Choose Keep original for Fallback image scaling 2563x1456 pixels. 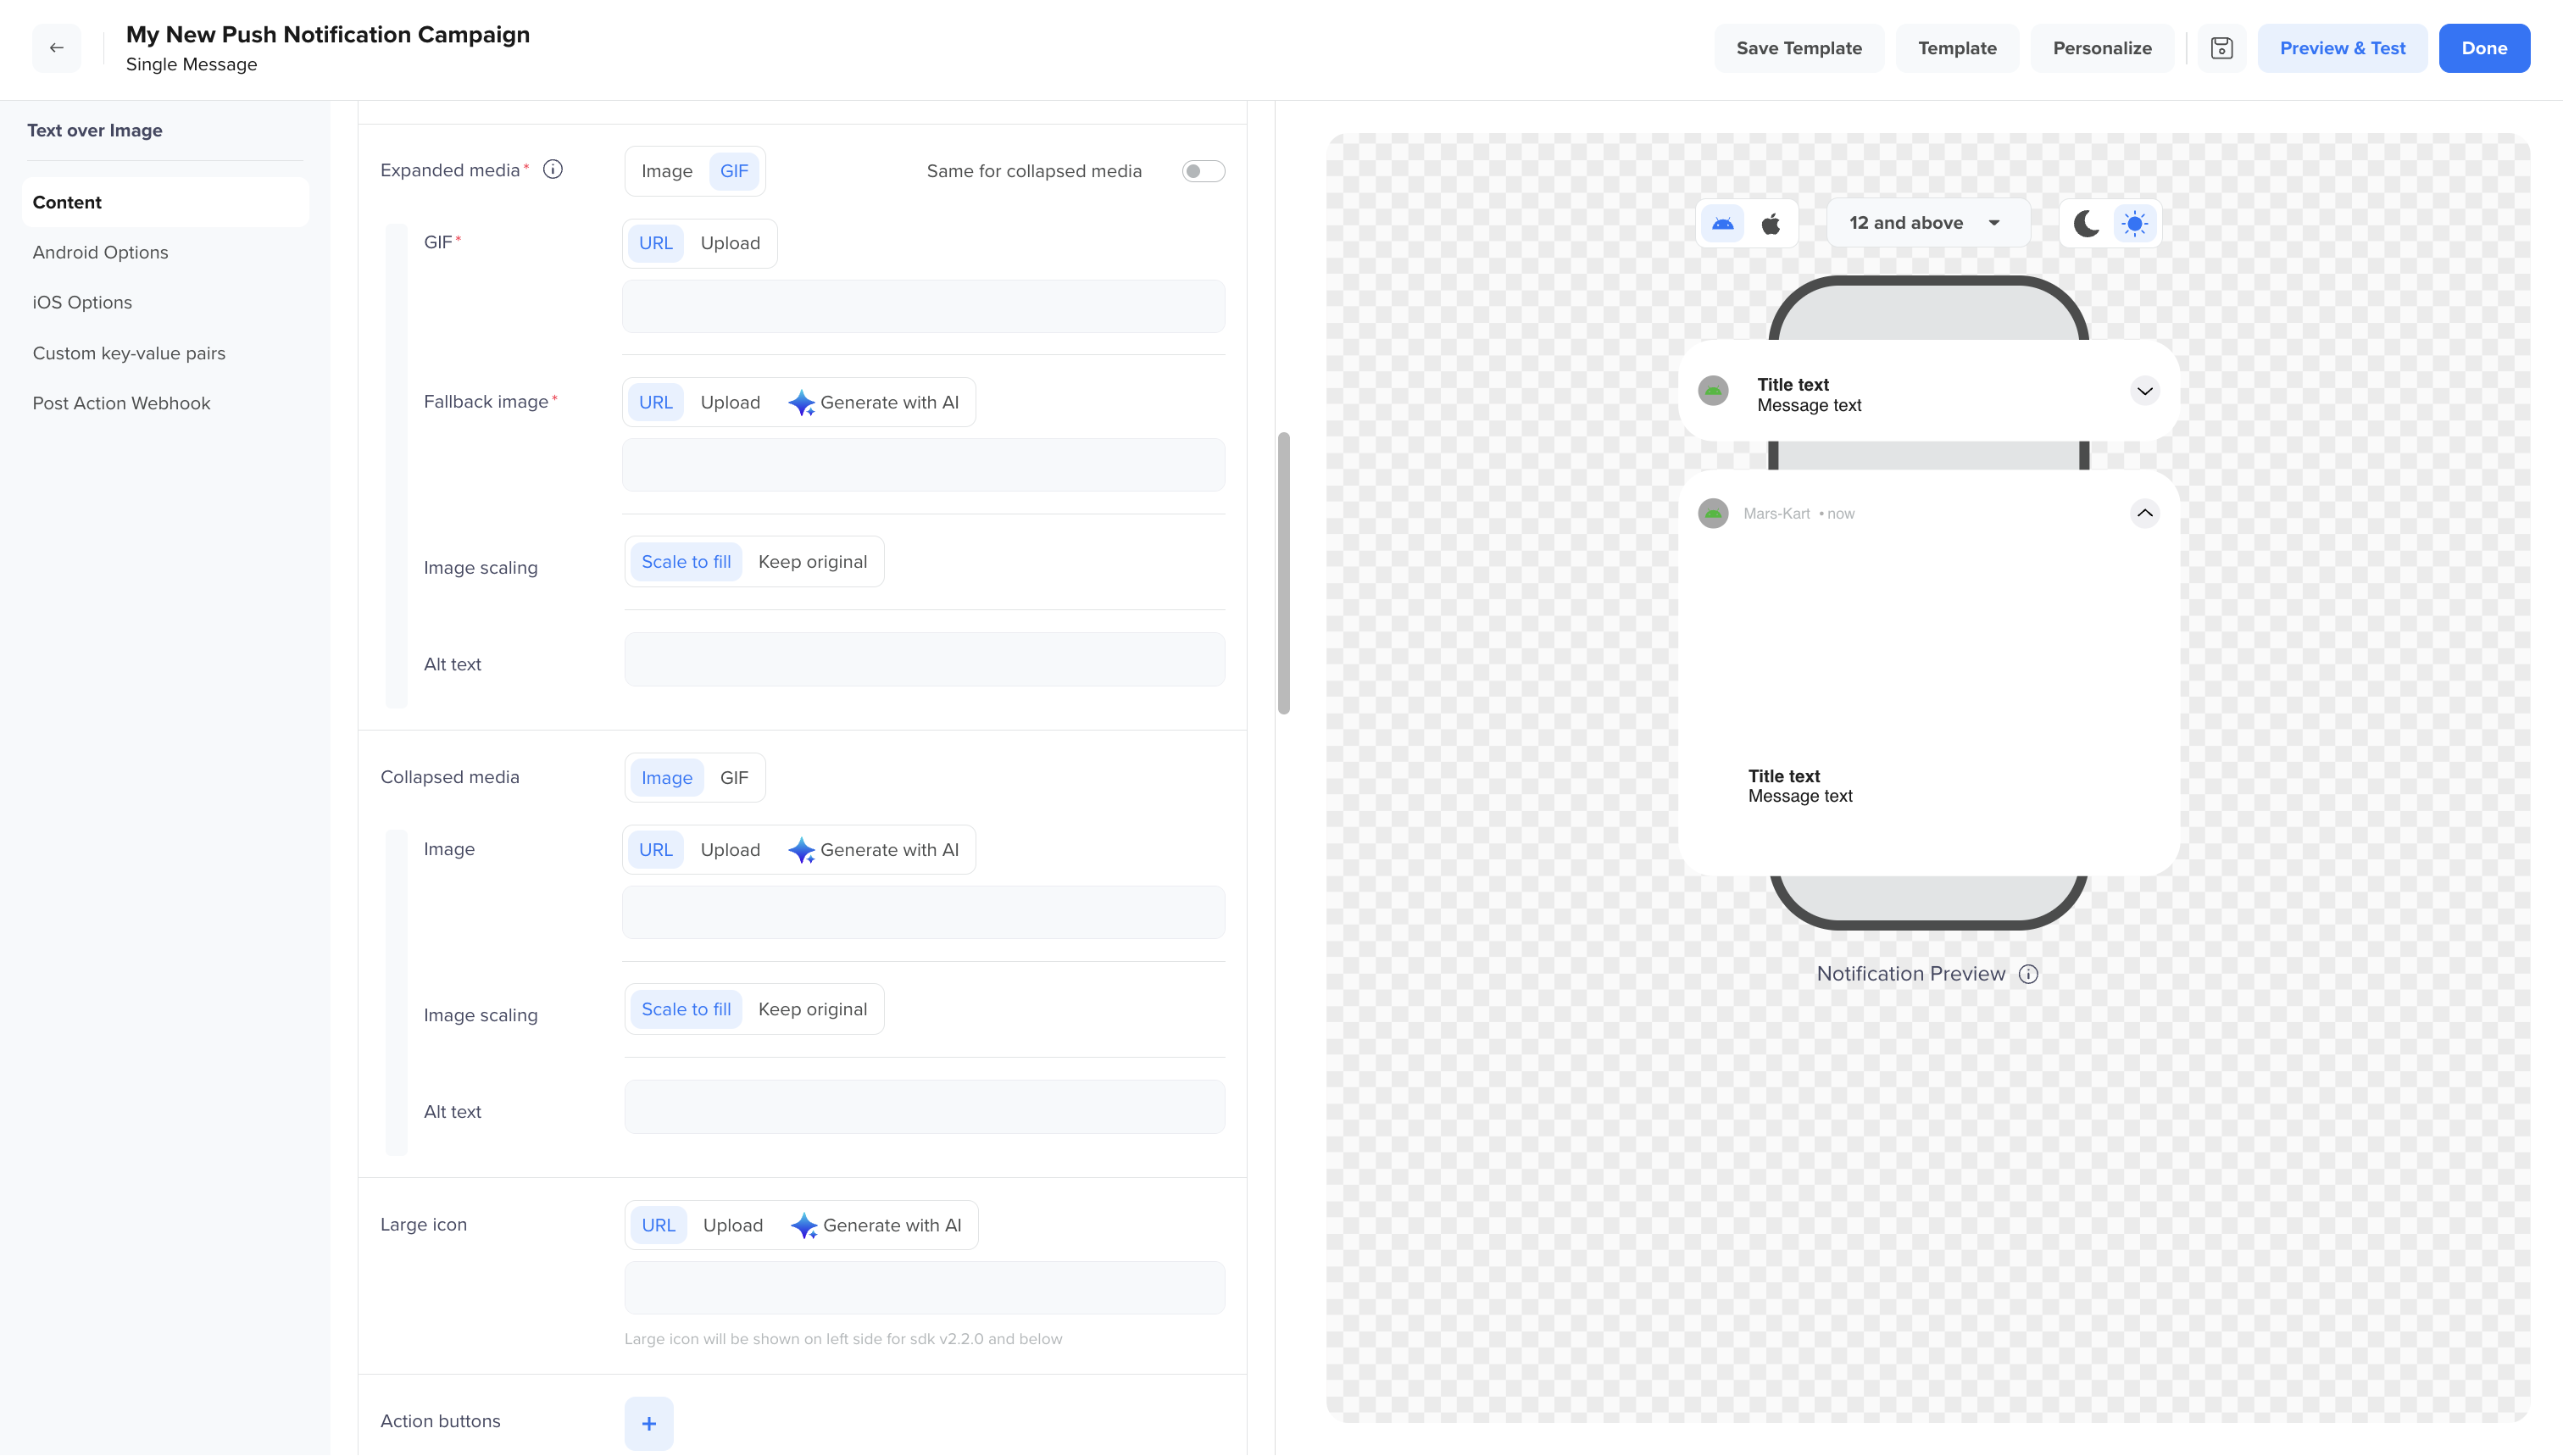(812, 562)
